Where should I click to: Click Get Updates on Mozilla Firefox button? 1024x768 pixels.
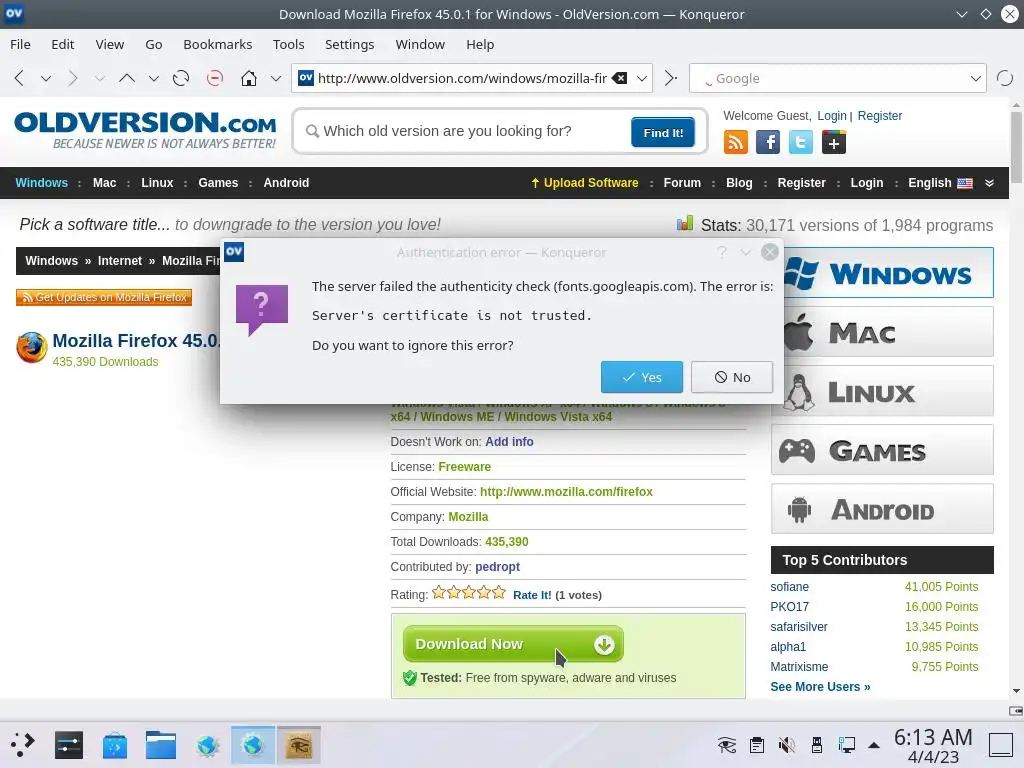(x=104, y=297)
